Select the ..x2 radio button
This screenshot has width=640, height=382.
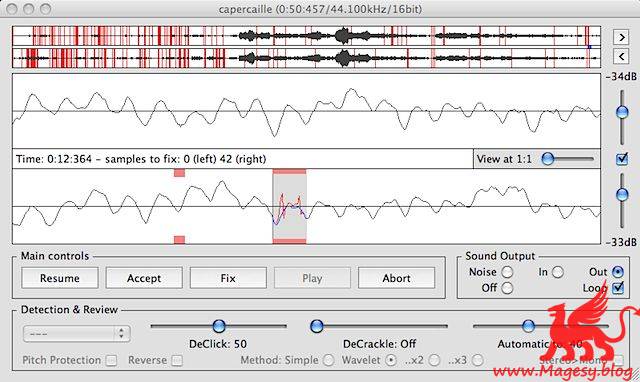tap(434, 360)
